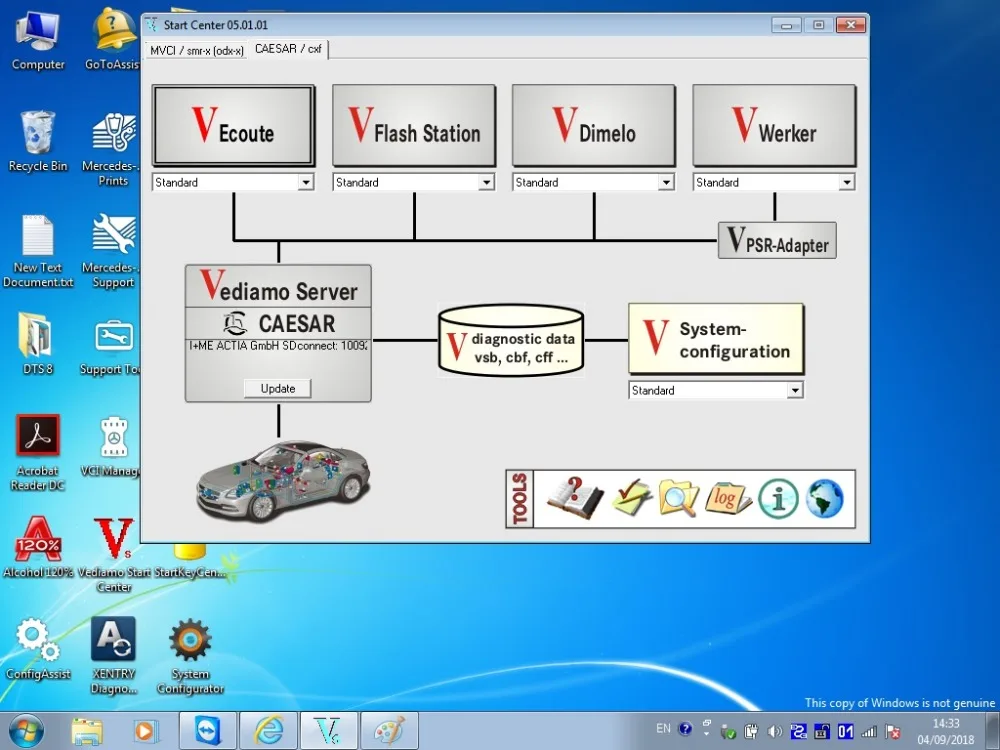Click the I+ME ACTIA SDconnect text field

[x=278, y=346]
